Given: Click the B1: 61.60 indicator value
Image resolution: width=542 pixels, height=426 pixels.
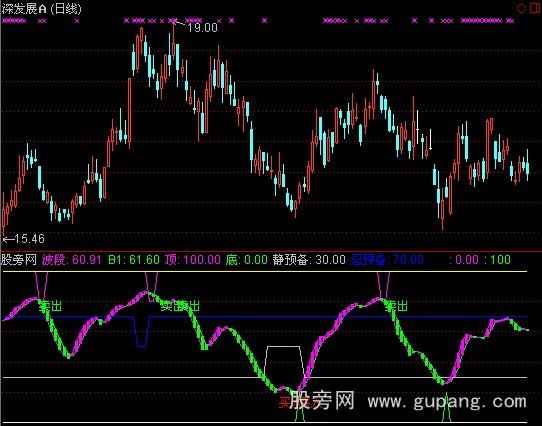Looking at the screenshot, I should click(134, 259).
